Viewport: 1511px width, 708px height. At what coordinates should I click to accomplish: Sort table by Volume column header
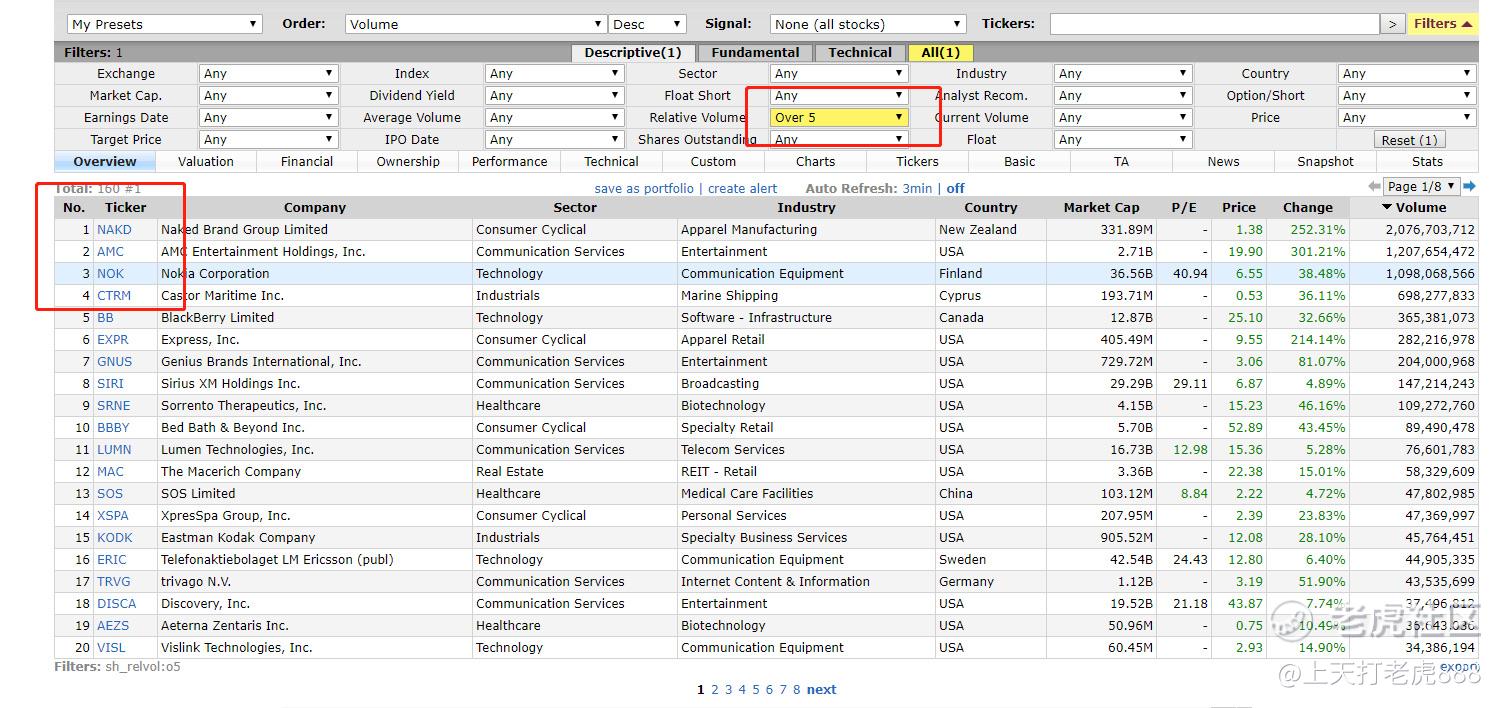(x=1414, y=207)
